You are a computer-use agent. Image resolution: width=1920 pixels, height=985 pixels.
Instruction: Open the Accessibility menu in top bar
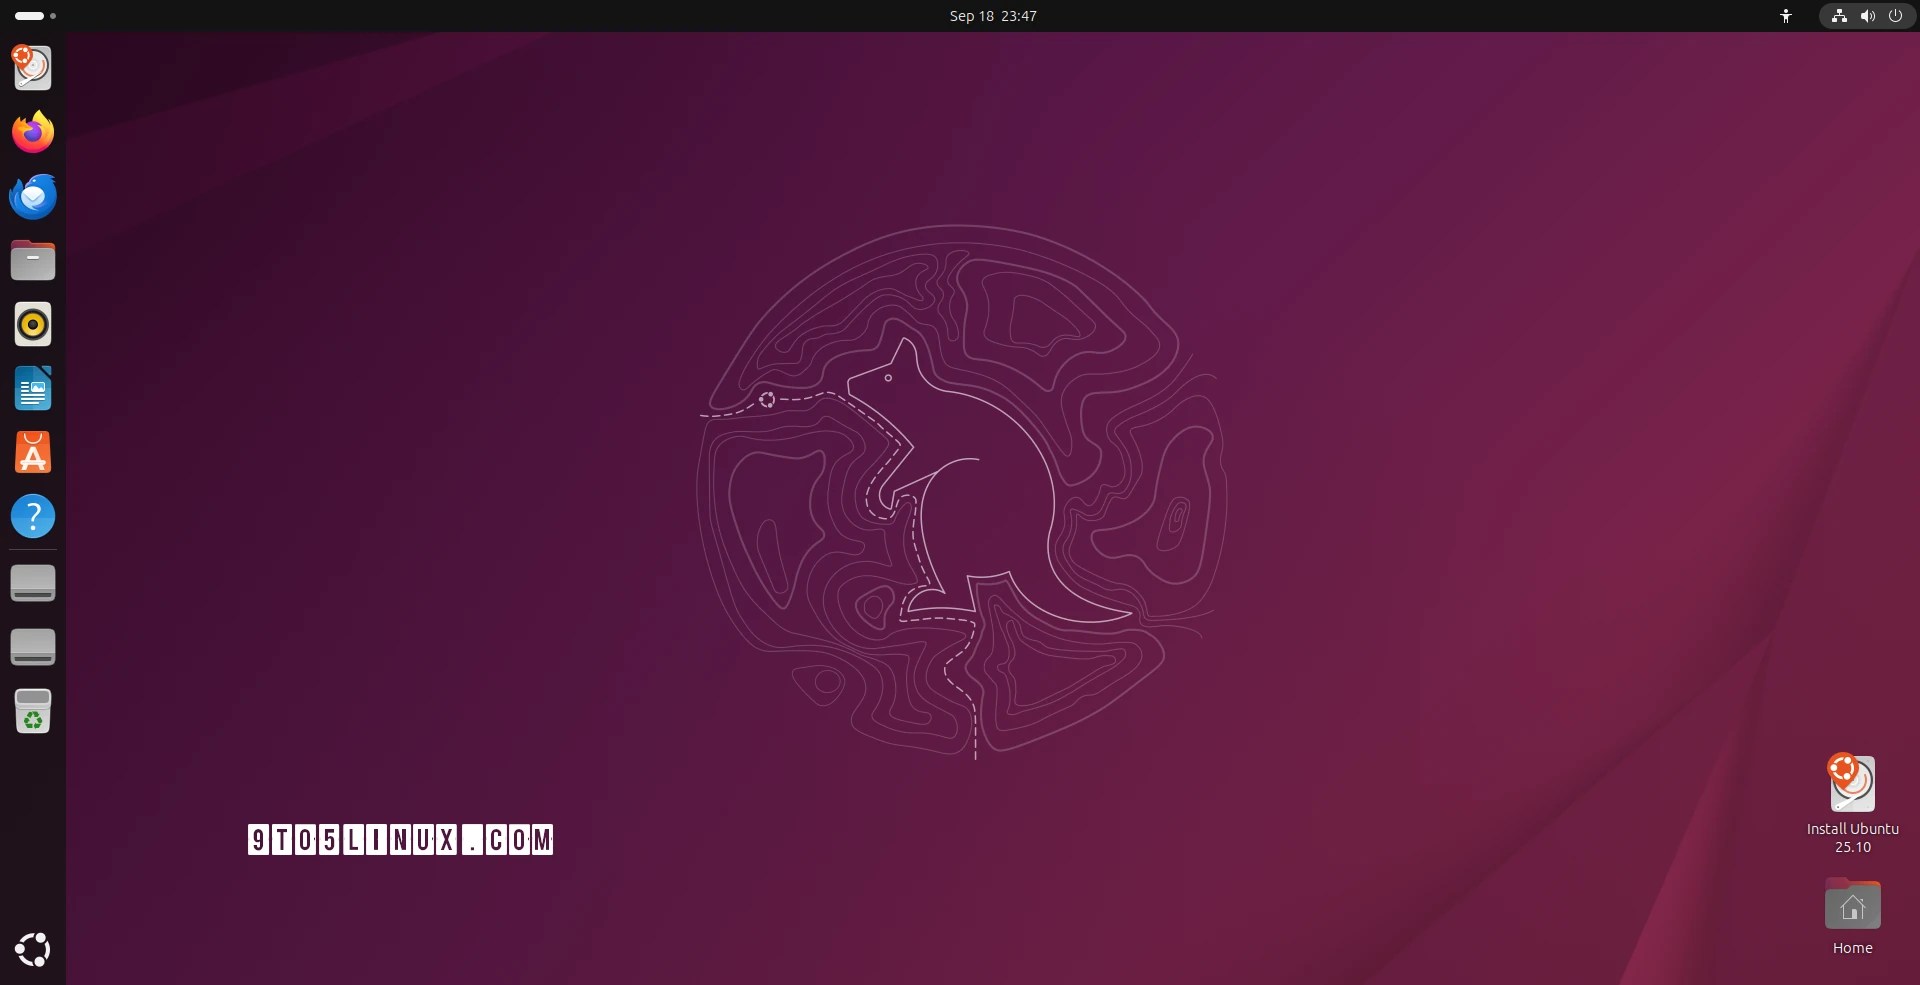tap(1786, 16)
